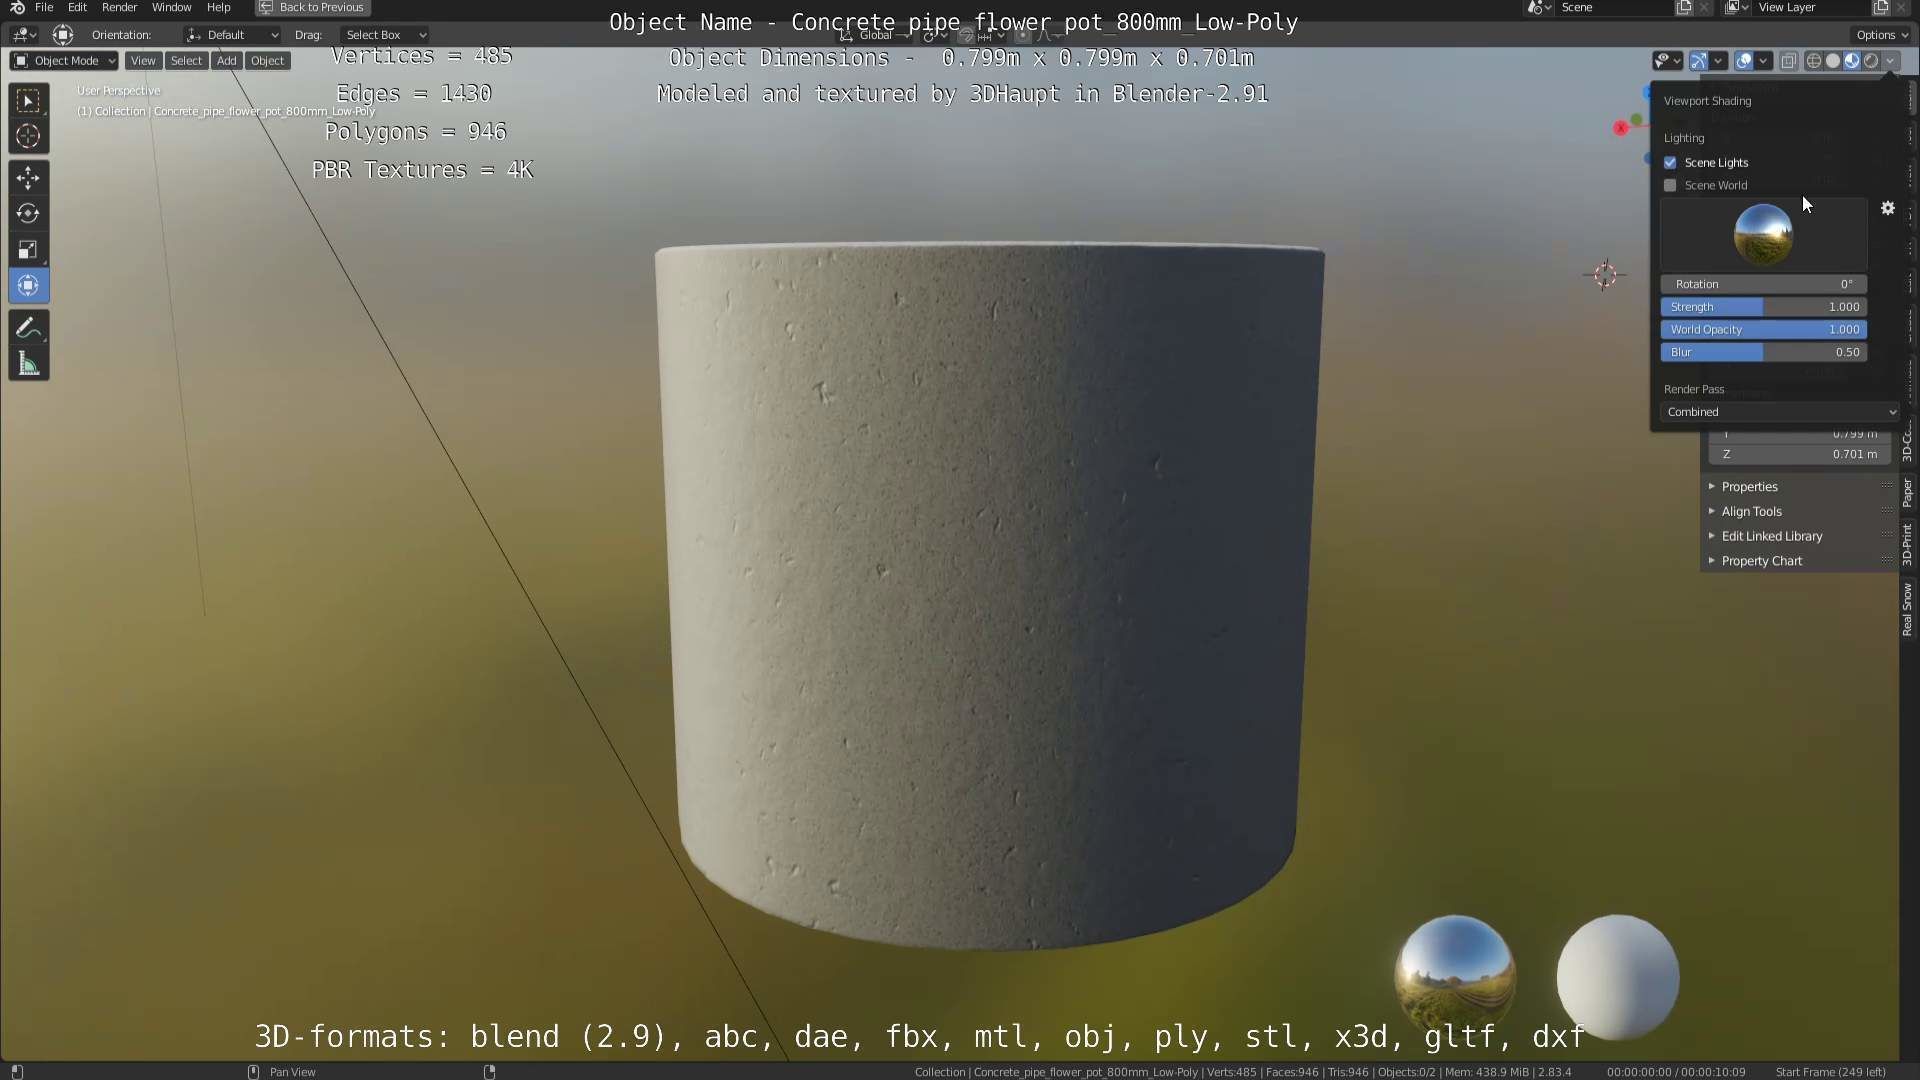Screen dimensions: 1920x1080
Task: Switch to the 3D-Print sidebar tab
Action: tap(1908, 545)
